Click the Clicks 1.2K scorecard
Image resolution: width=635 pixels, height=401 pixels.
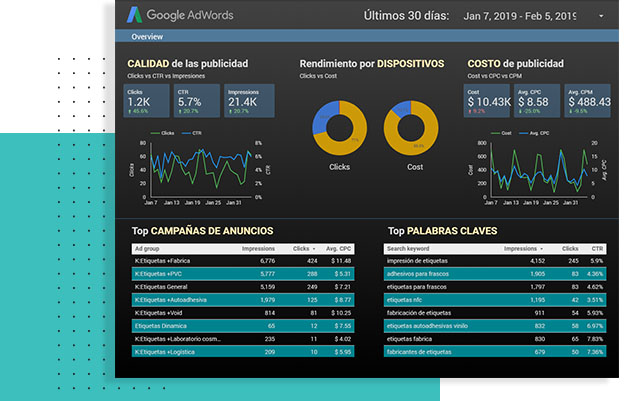[146, 101]
